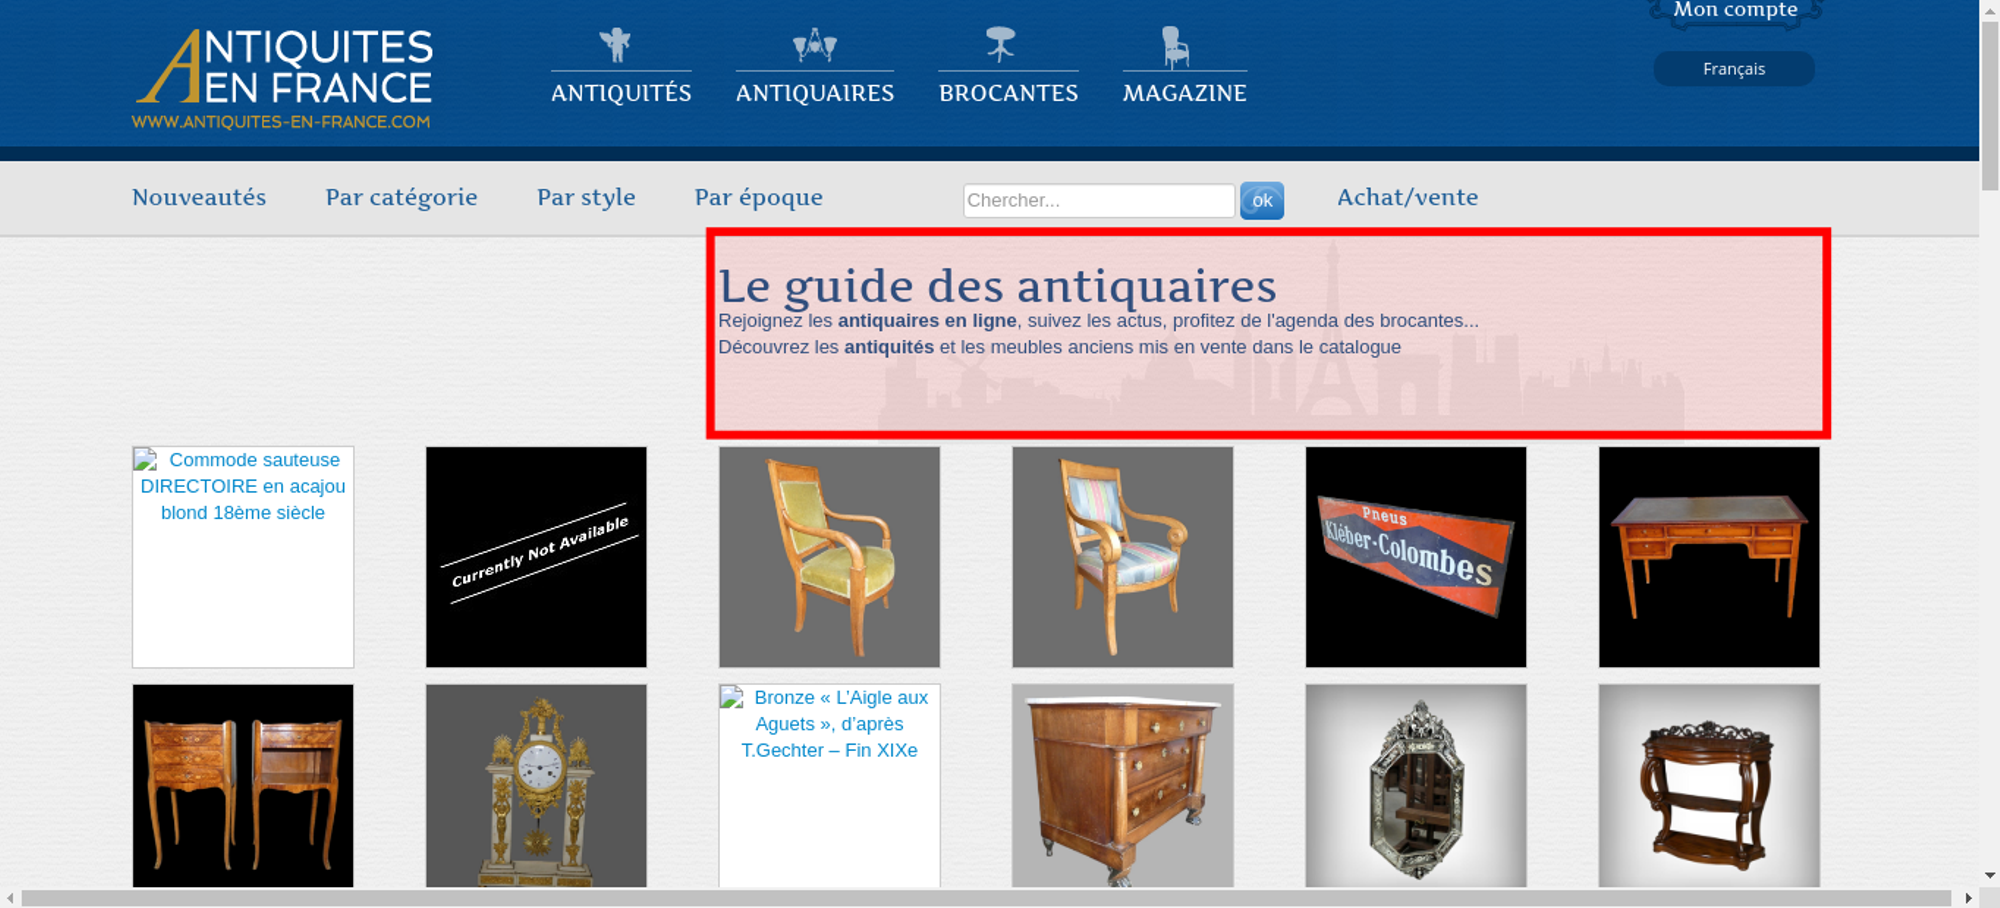Go to the Nouveautés section
Image resolution: width=2000 pixels, height=908 pixels.
click(x=199, y=197)
